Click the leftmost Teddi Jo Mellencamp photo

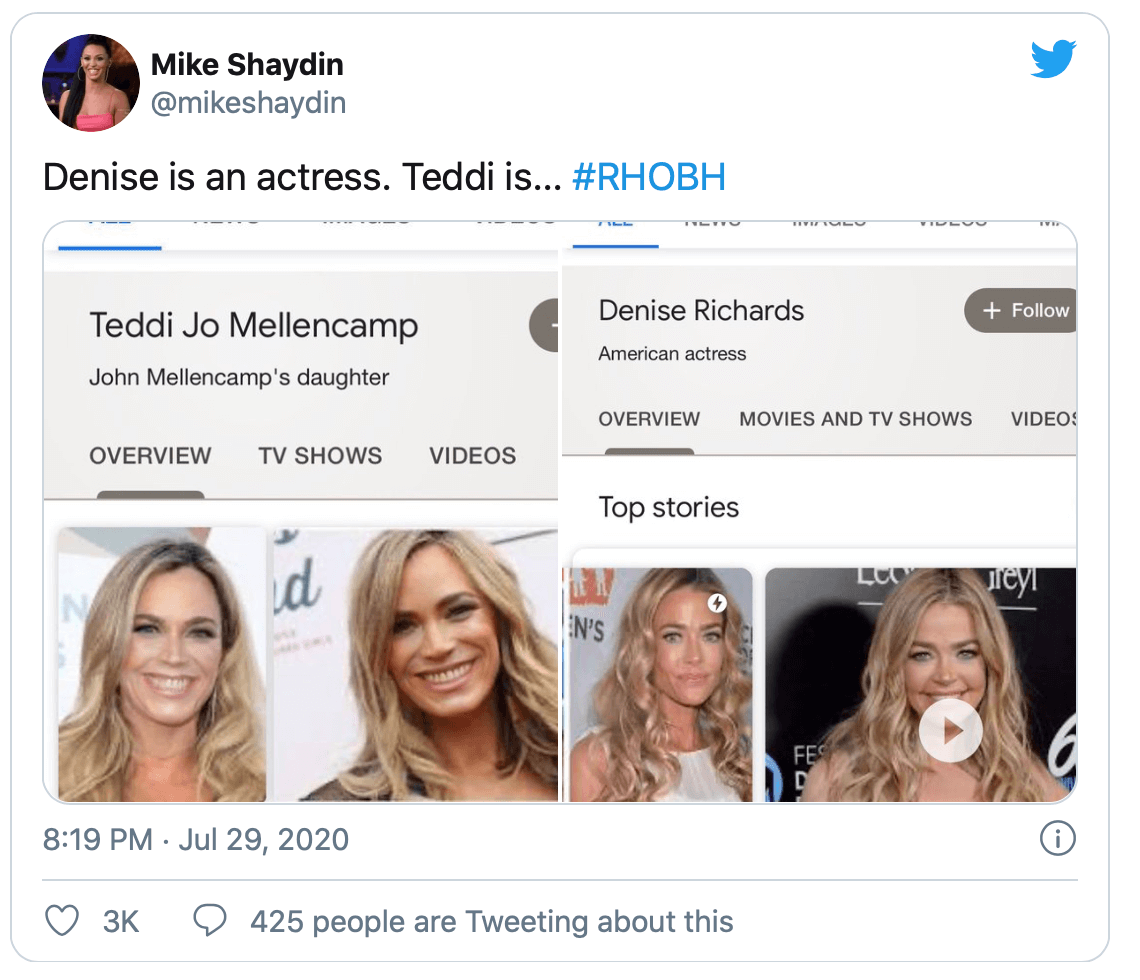(162, 664)
